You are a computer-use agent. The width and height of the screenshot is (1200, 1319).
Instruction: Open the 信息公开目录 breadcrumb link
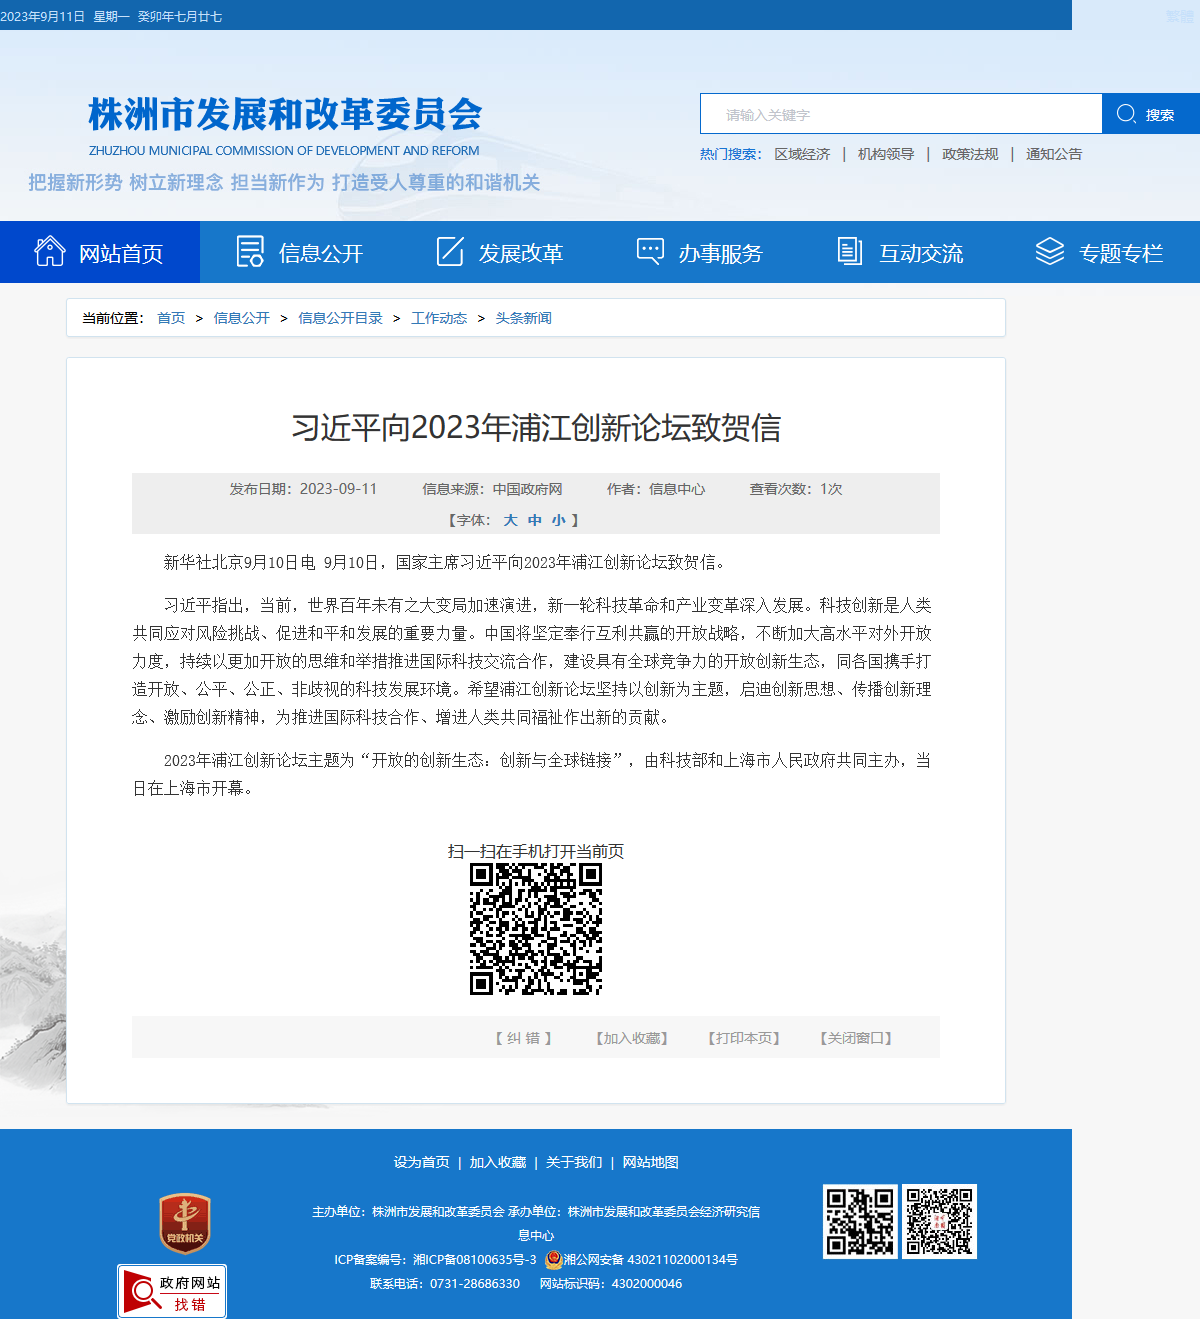(340, 318)
